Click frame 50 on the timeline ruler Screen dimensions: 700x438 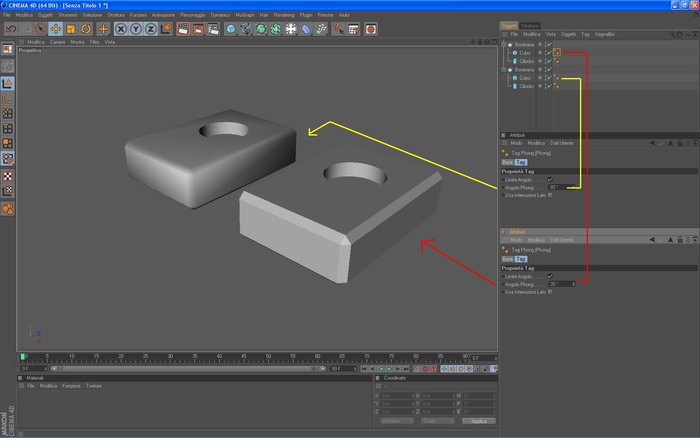pos(268,357)
